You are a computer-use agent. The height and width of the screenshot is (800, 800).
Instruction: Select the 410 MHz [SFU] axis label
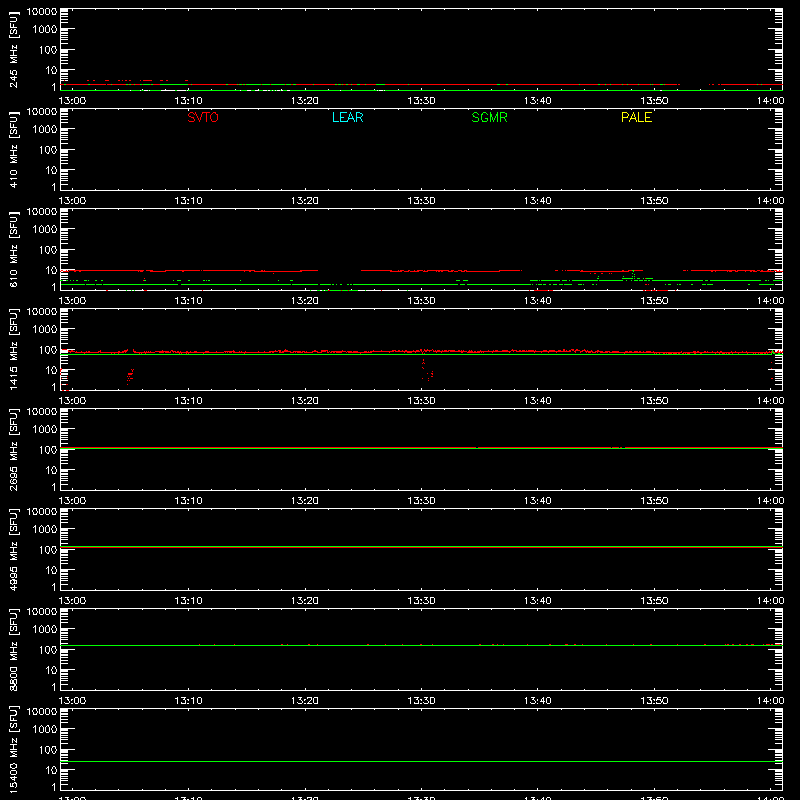tap(13, 149)
